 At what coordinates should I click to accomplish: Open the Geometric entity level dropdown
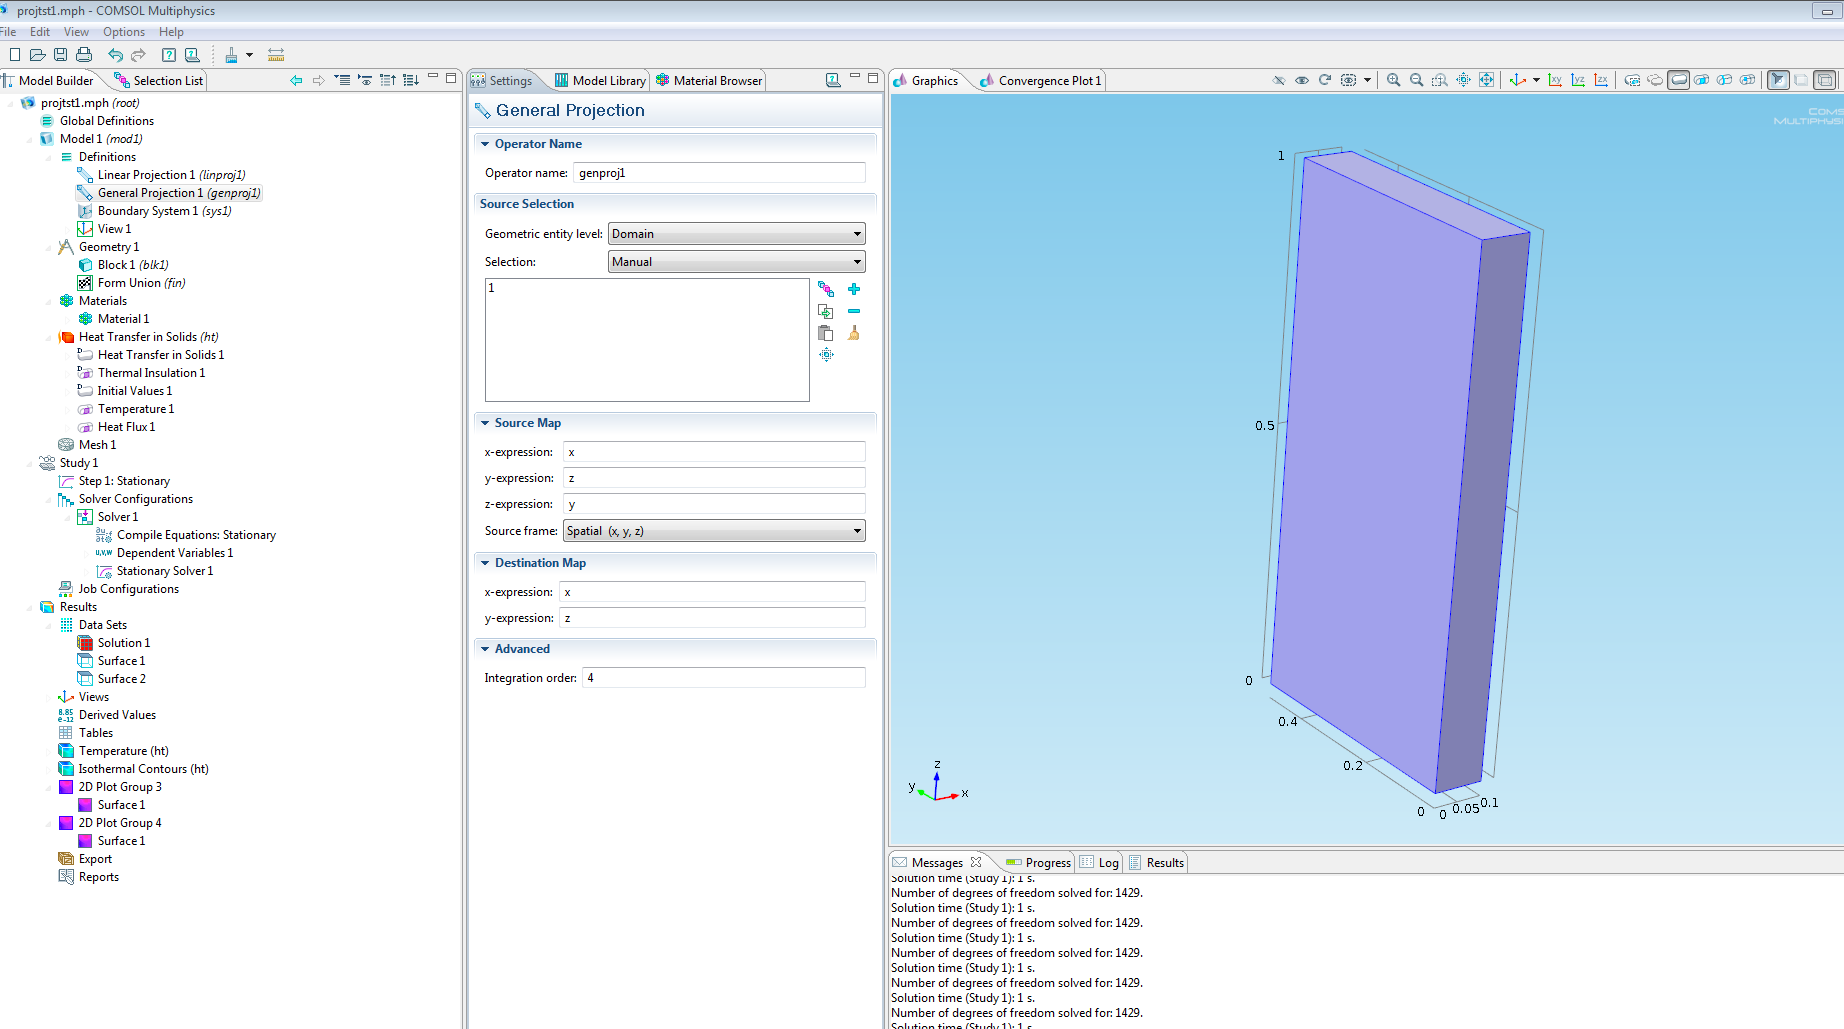pos(736,234)
